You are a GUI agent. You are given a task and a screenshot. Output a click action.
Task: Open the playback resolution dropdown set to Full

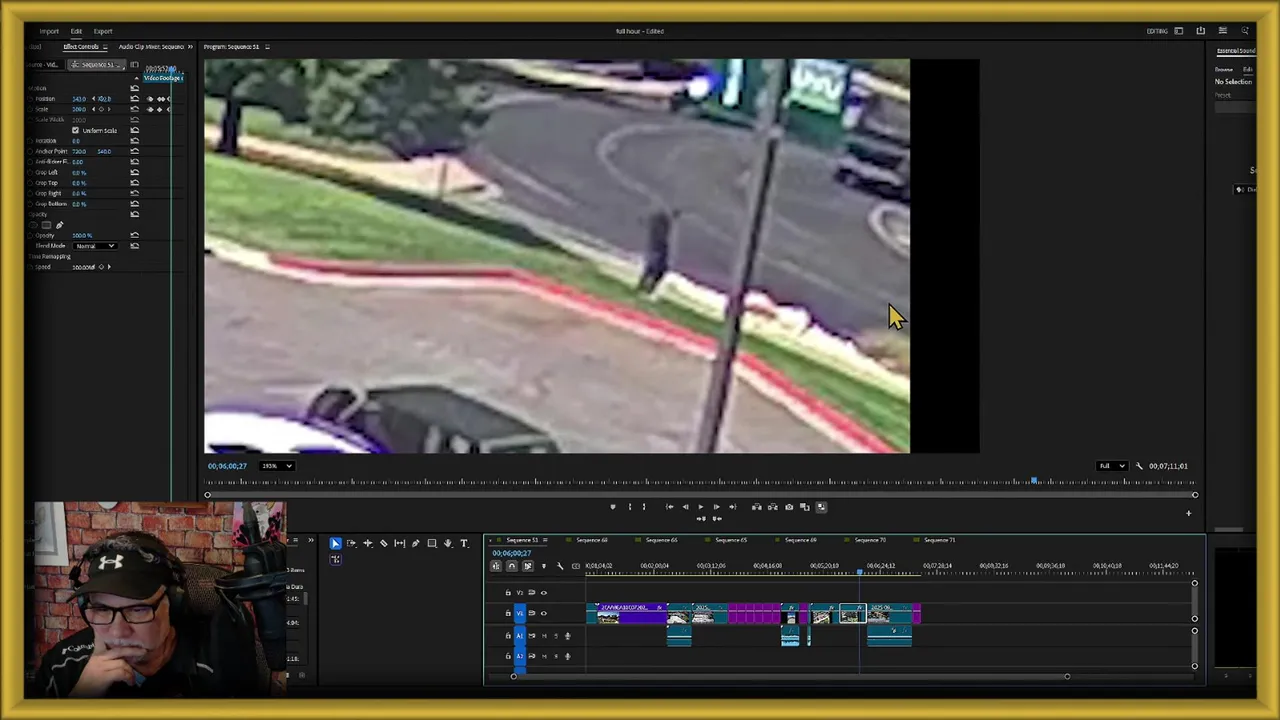click(x=1111, y=466)
